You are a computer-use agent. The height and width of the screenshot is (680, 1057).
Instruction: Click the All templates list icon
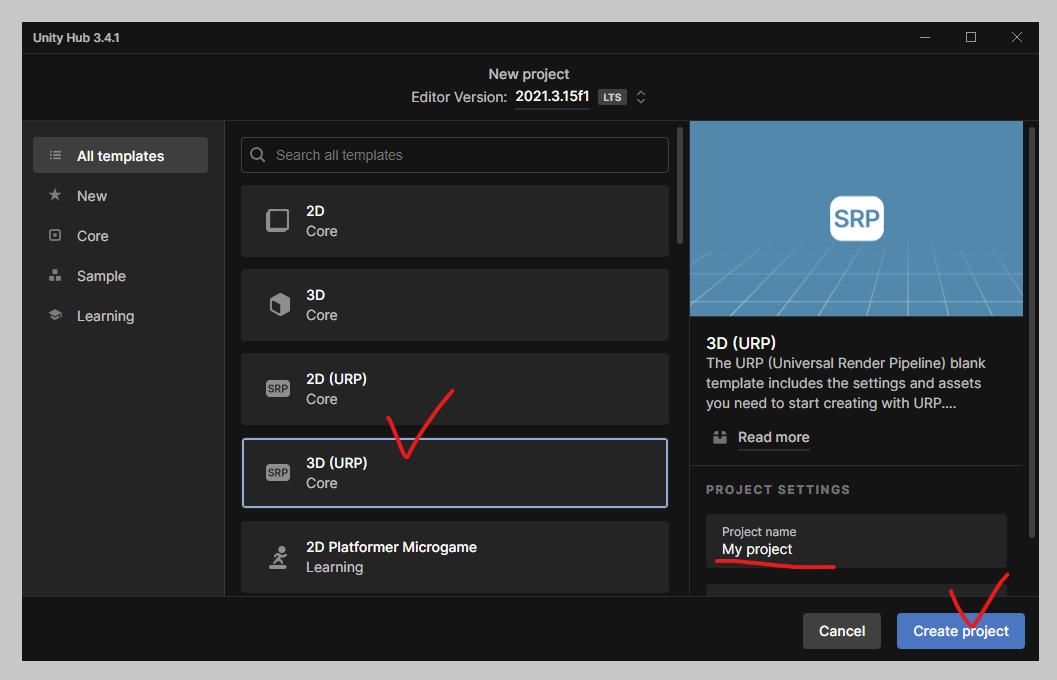55,156
